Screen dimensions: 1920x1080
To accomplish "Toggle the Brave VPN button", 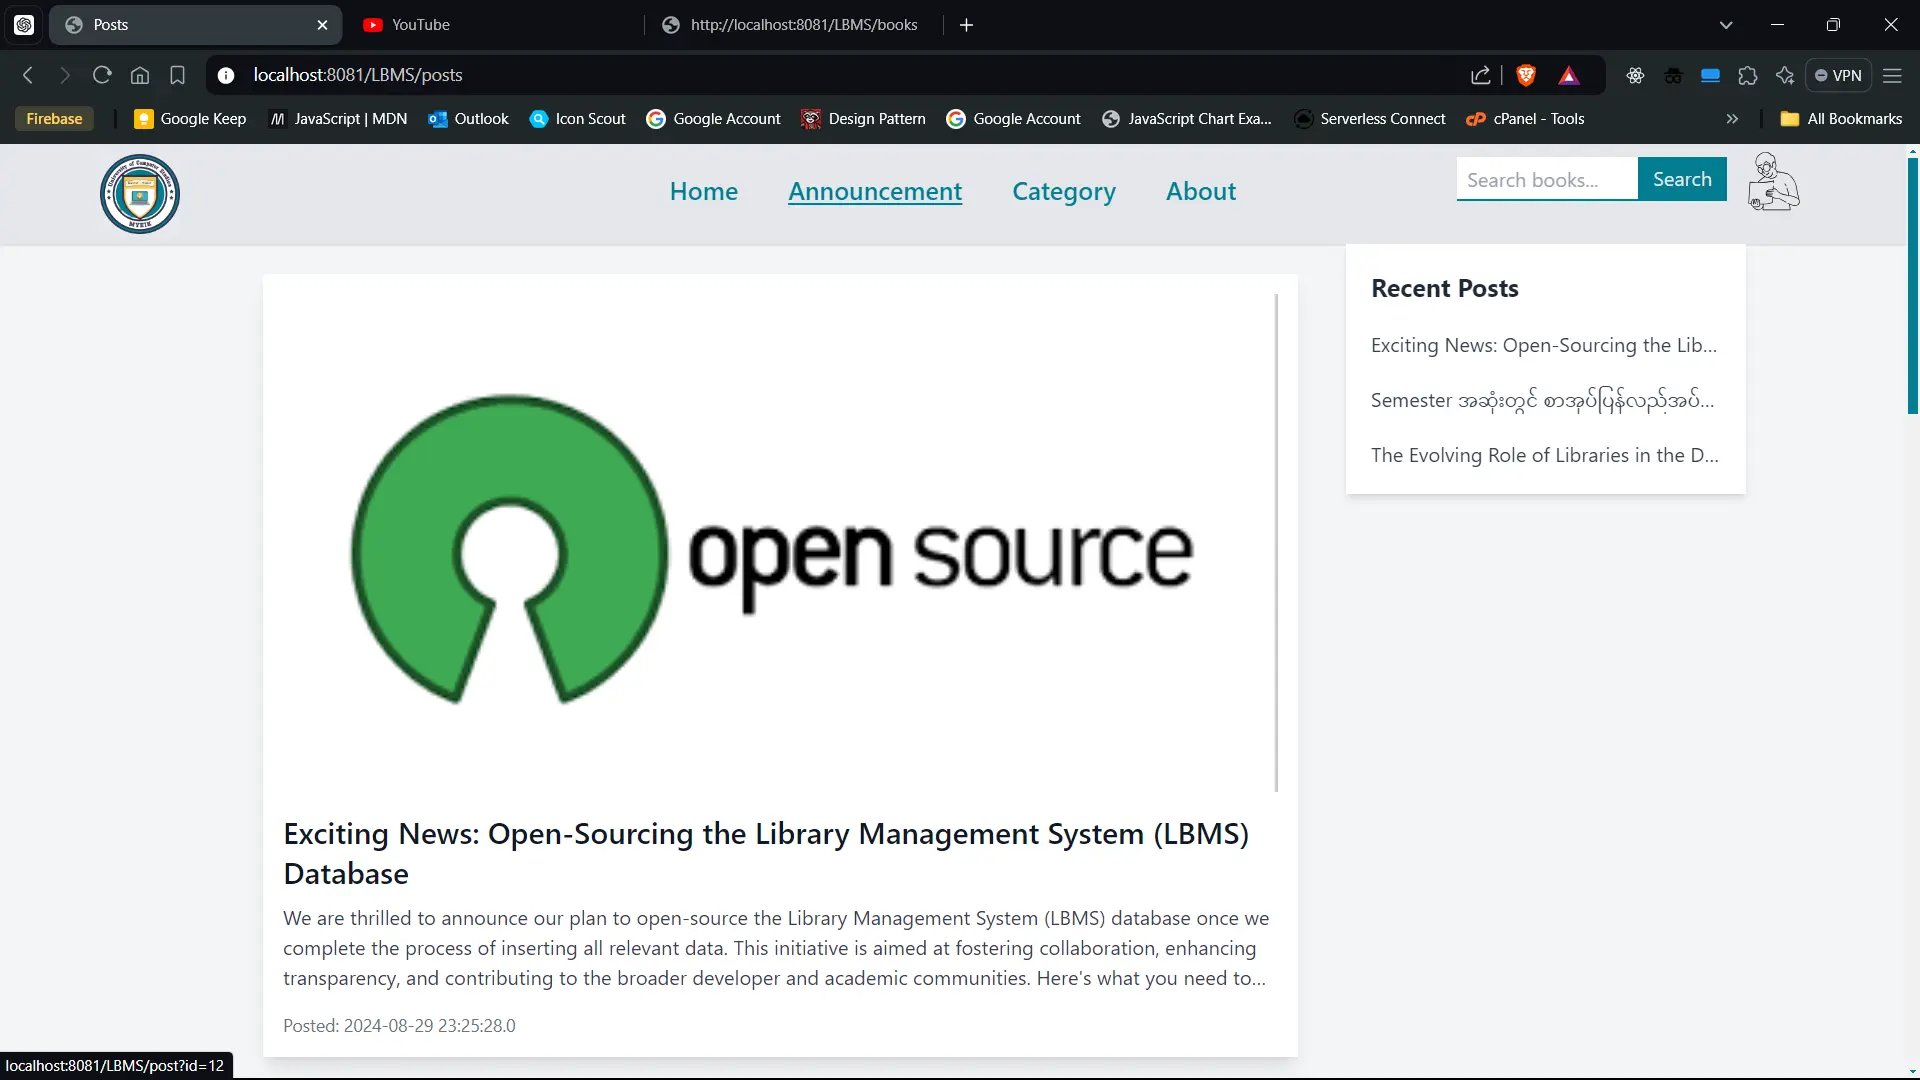I will (x=1838, y=75).
